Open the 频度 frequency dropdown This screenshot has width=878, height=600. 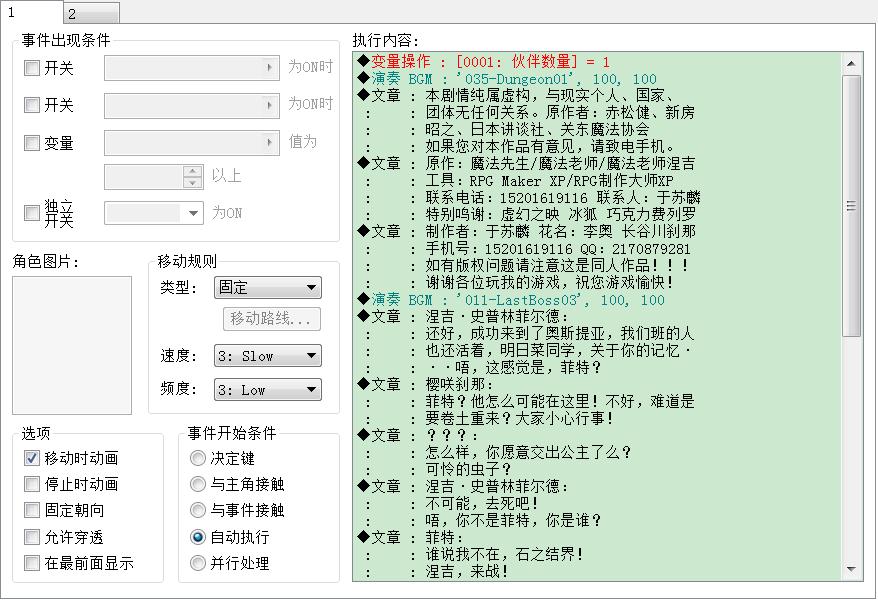[x=268, y=390]
